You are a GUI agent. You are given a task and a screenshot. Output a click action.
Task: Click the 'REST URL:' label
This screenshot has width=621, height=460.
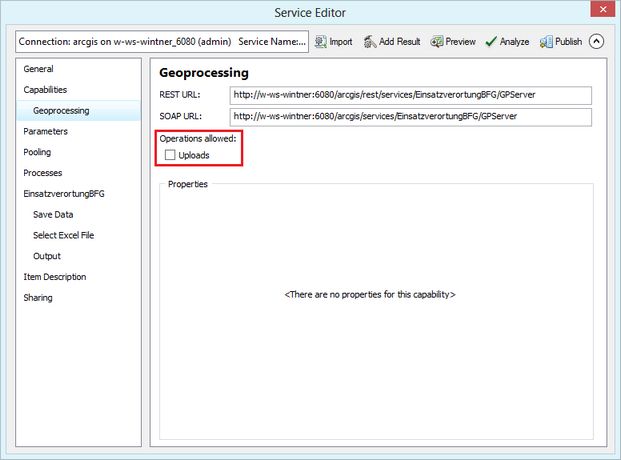(180, 95)
